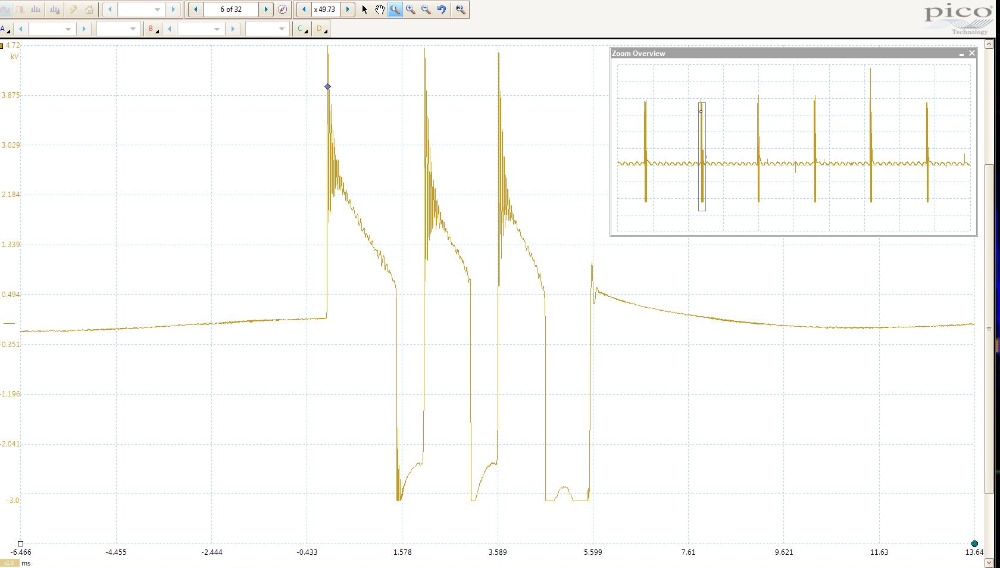Go to previous waveform buffer

(x=195, y=9)
